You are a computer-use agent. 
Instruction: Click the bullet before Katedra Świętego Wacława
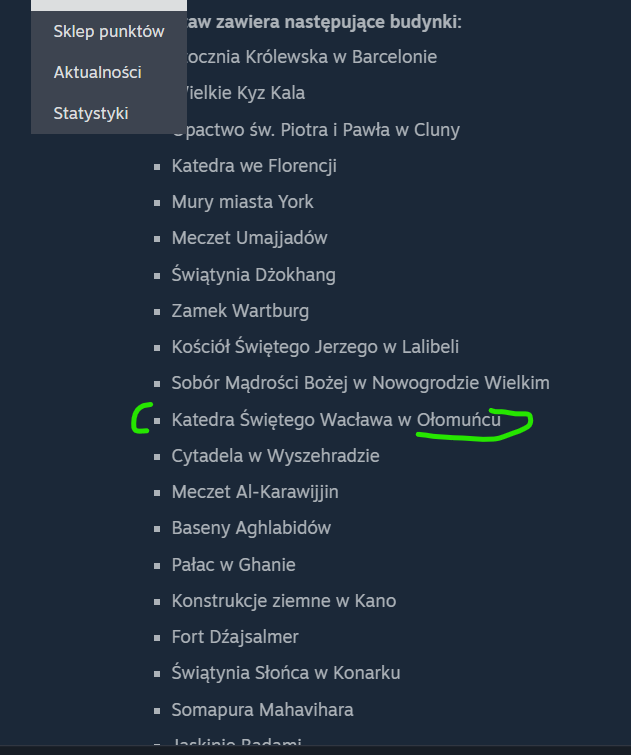coord(157,420)
